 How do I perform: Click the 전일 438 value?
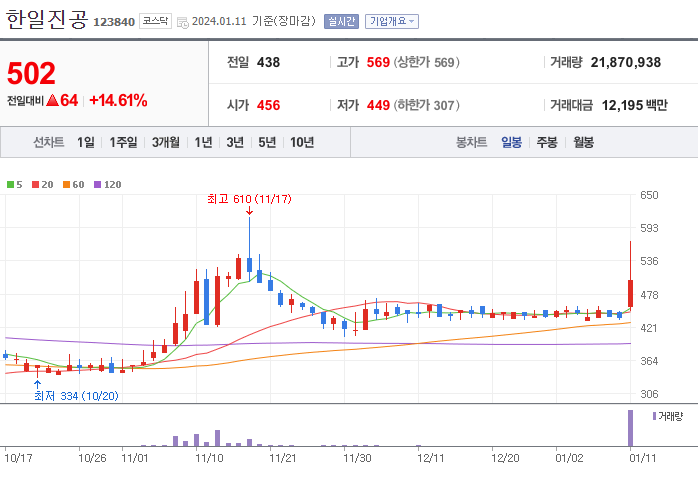coord(268,62)
